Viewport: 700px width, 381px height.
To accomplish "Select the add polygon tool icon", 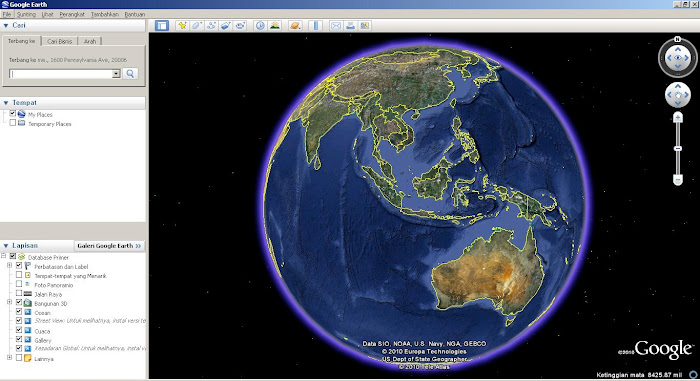I will tap(196, 26).
